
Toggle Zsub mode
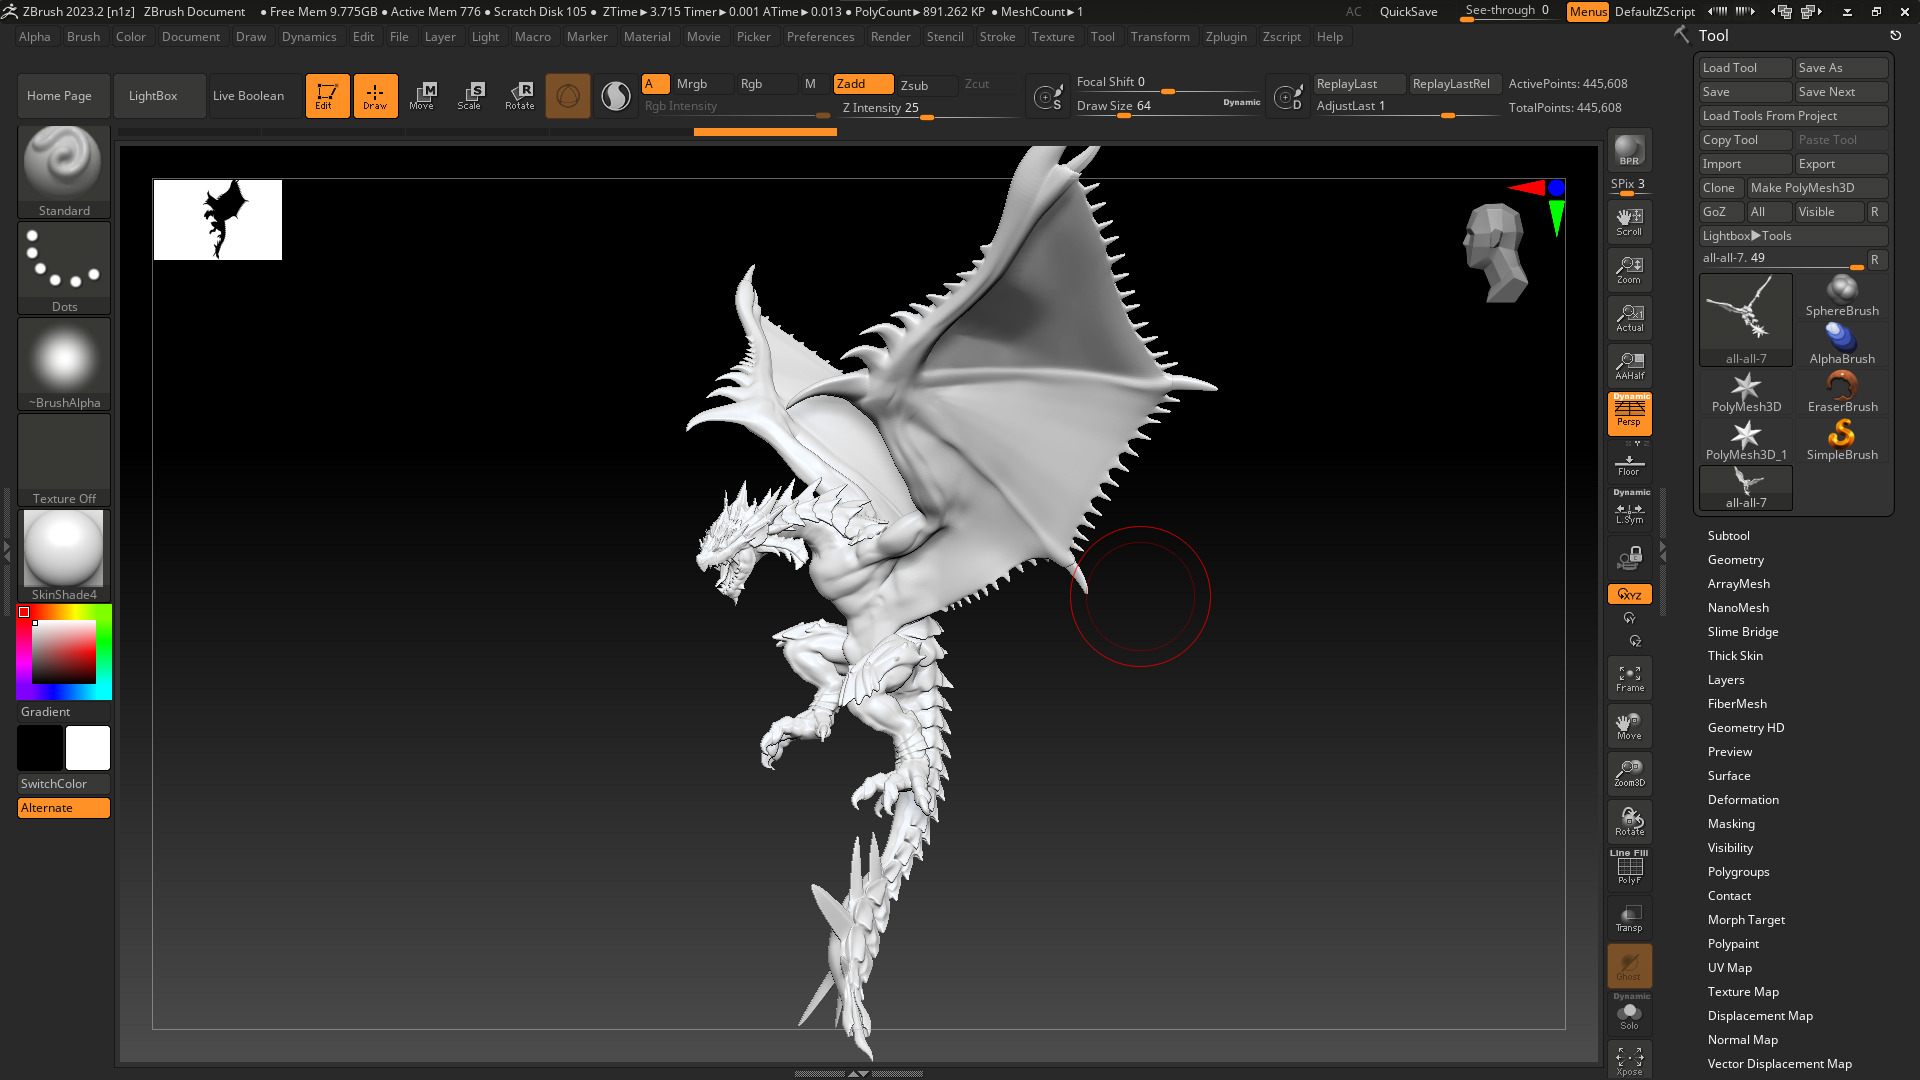click(x=925, y=85)
